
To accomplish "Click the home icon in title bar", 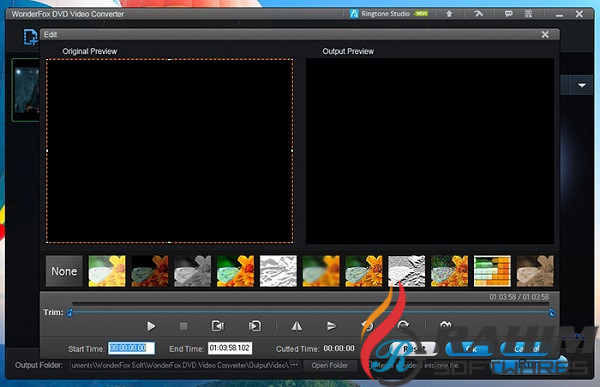I will (449, 14).
